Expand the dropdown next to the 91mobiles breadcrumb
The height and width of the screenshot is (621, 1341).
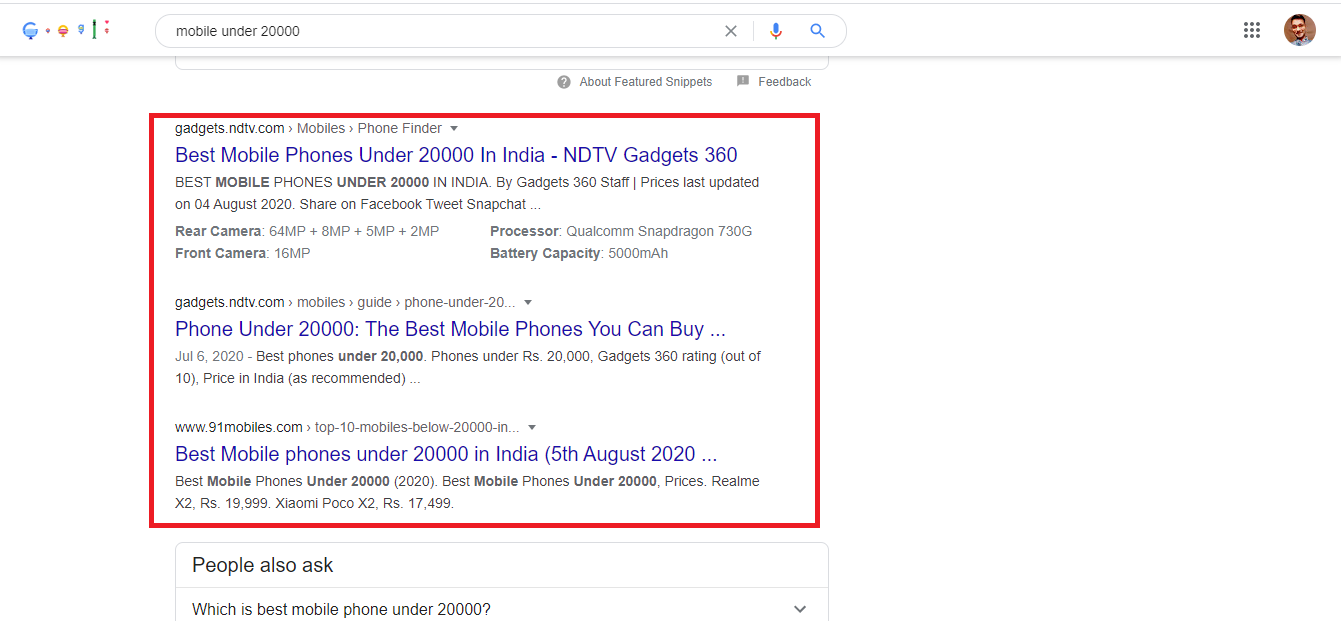[532, 427]
